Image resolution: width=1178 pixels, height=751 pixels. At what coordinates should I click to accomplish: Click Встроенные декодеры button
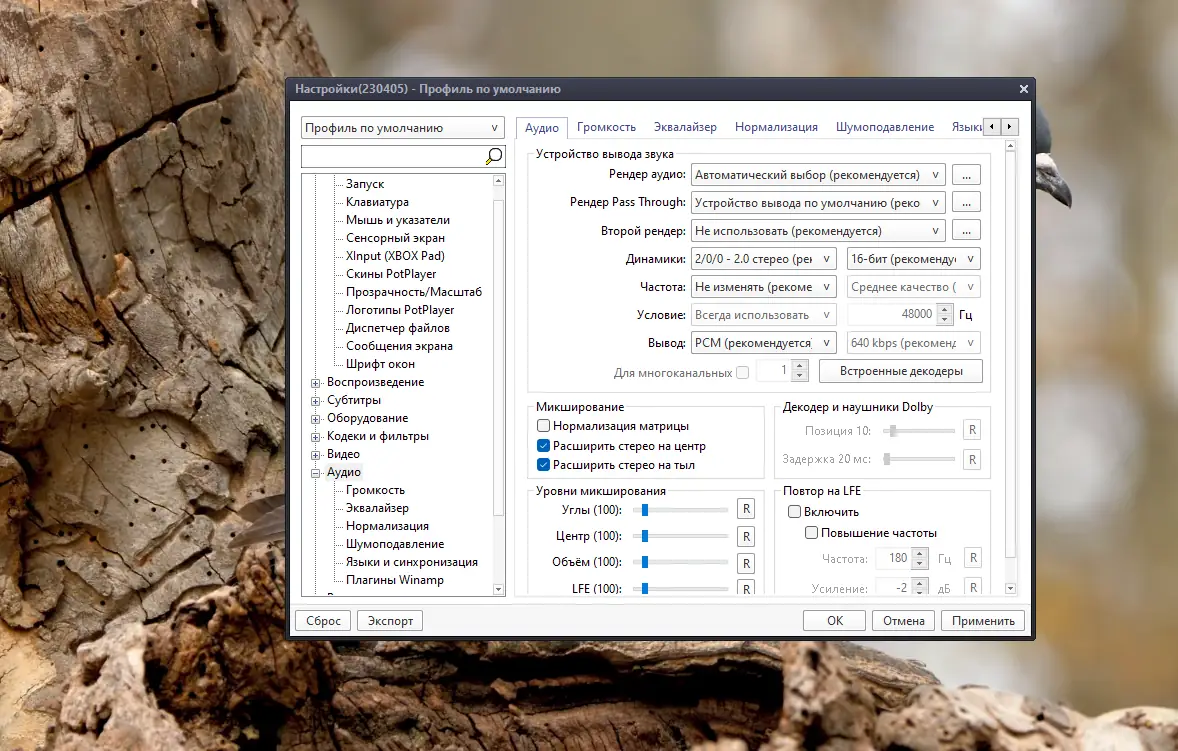[900, 371]
